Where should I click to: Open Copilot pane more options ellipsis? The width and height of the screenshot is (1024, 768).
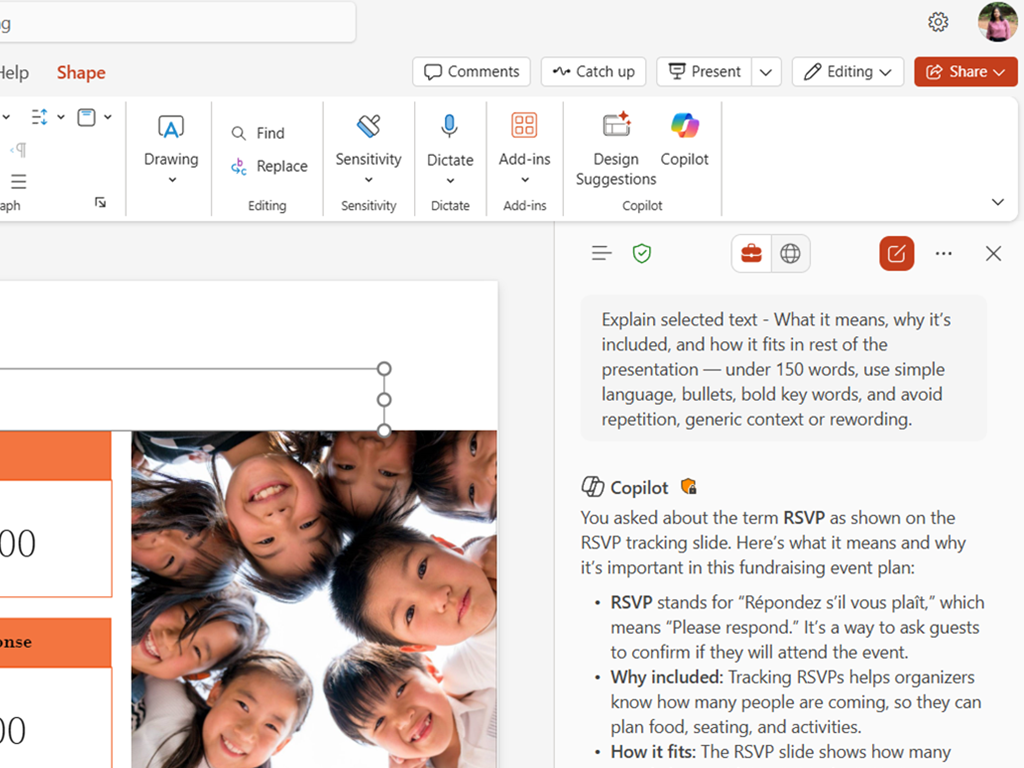pos(944,253)
